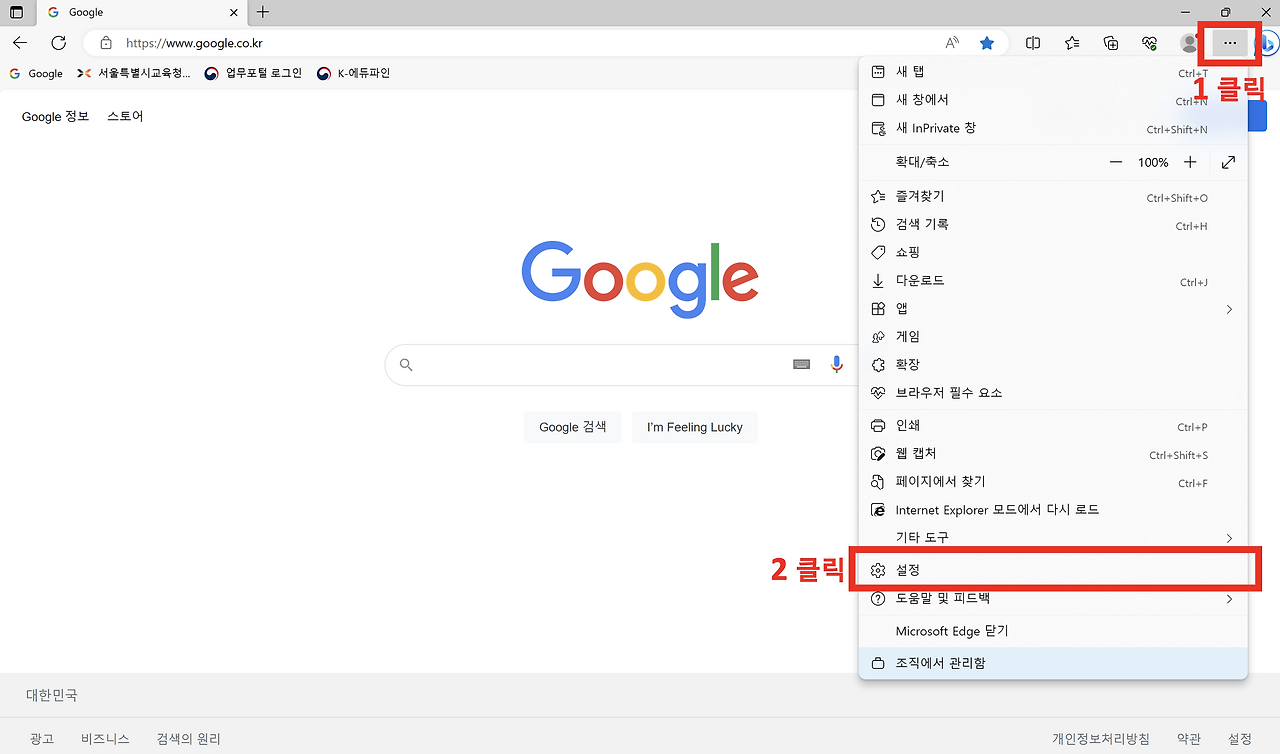This screenshot has width=1280, height=754.
Task: Expand the 기타 도구 submenu
Action: click(1053, 537)
